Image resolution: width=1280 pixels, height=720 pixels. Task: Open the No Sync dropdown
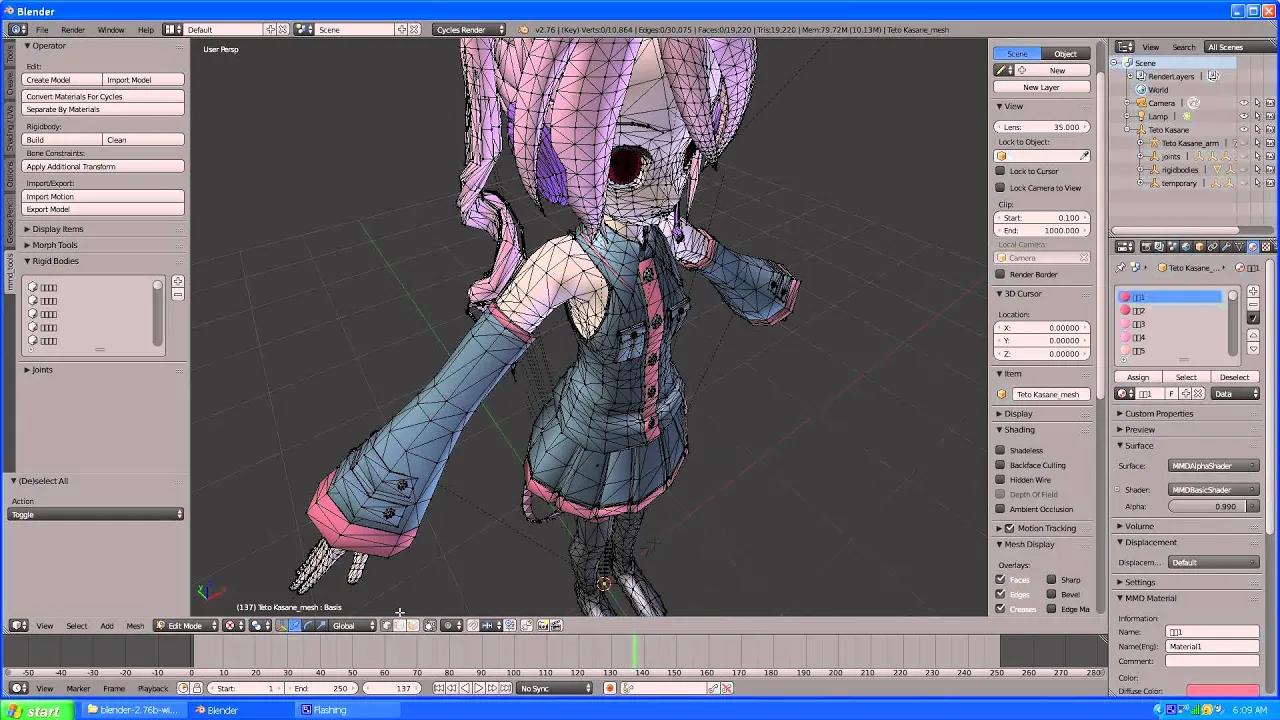556,688
